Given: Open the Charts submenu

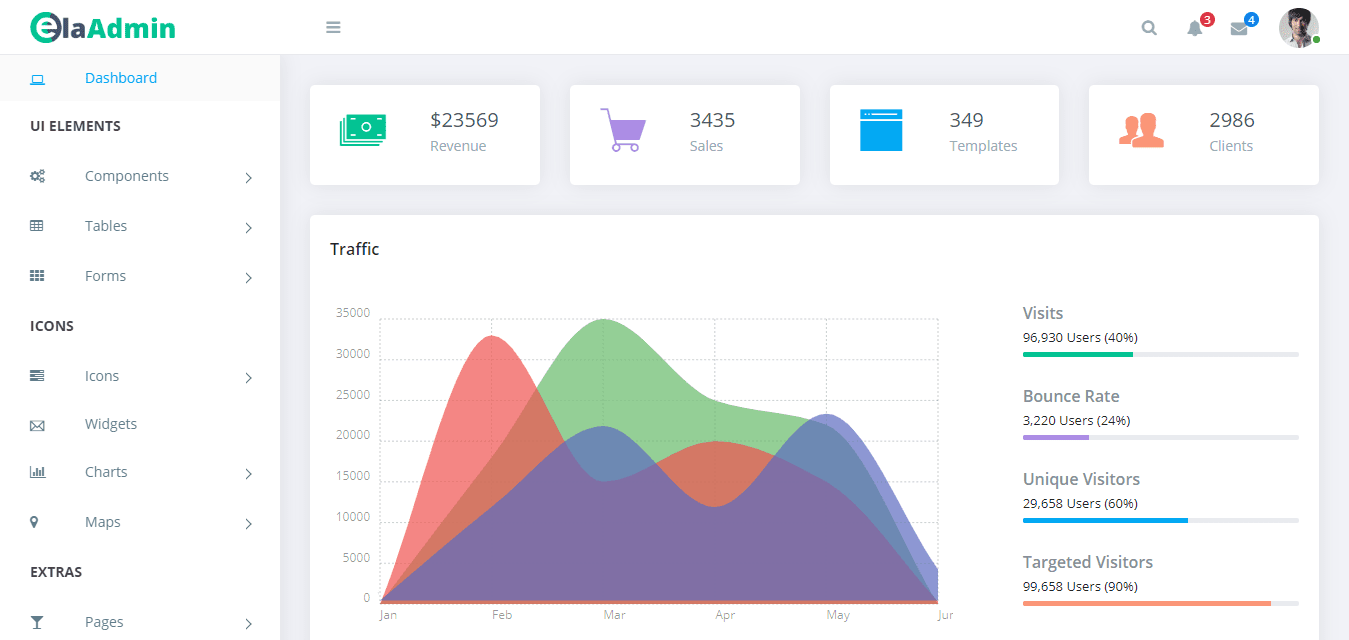Looking at the screenshot, I should tap(248, 473).
